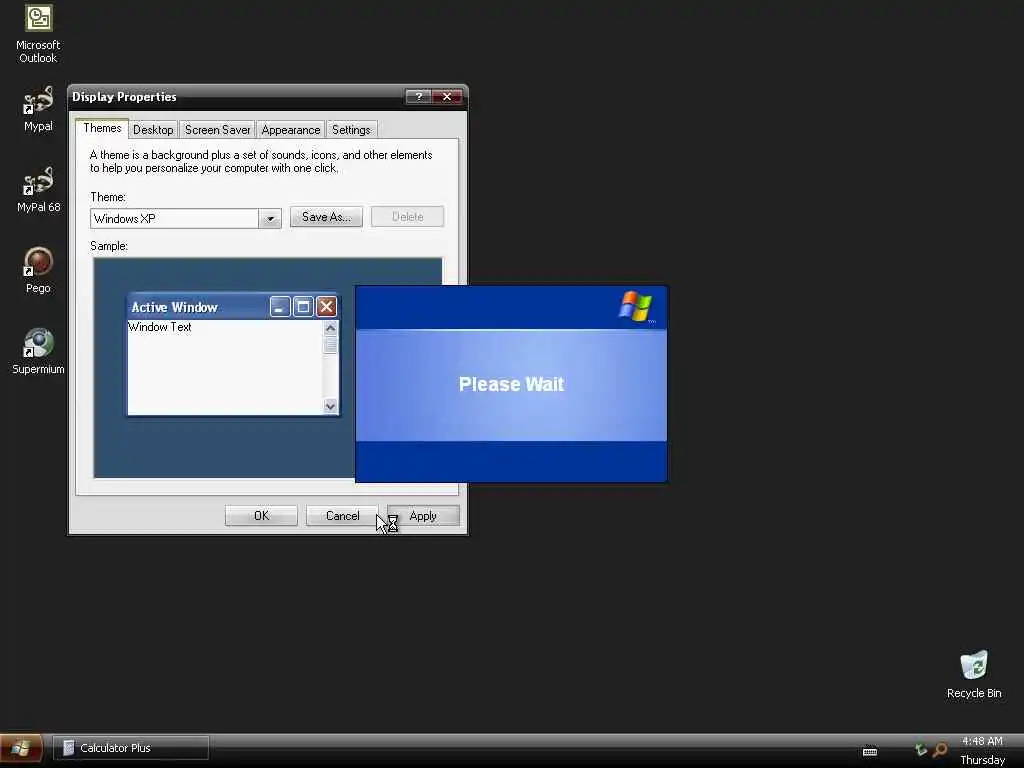This screenshot has width=1024, height=768.
Task: Click the Active Window sample title bar
Action: tap(232, 307)
